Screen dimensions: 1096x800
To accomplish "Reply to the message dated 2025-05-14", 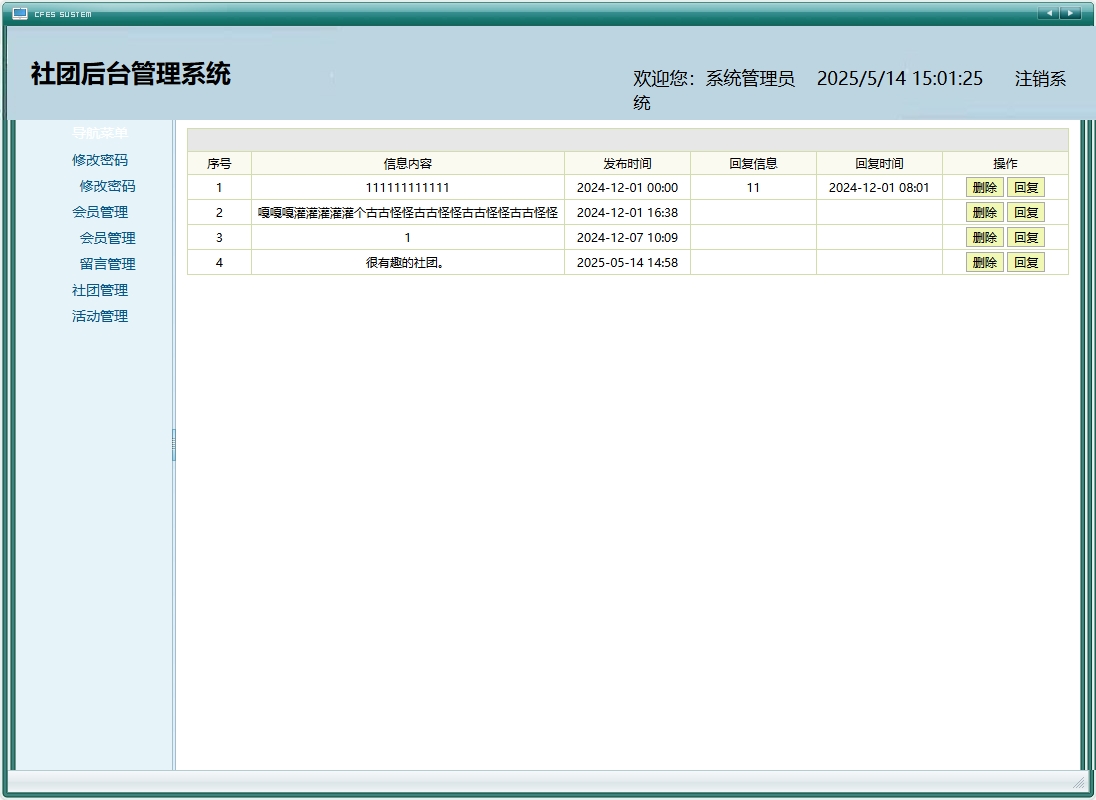I will pos(1026,262).
